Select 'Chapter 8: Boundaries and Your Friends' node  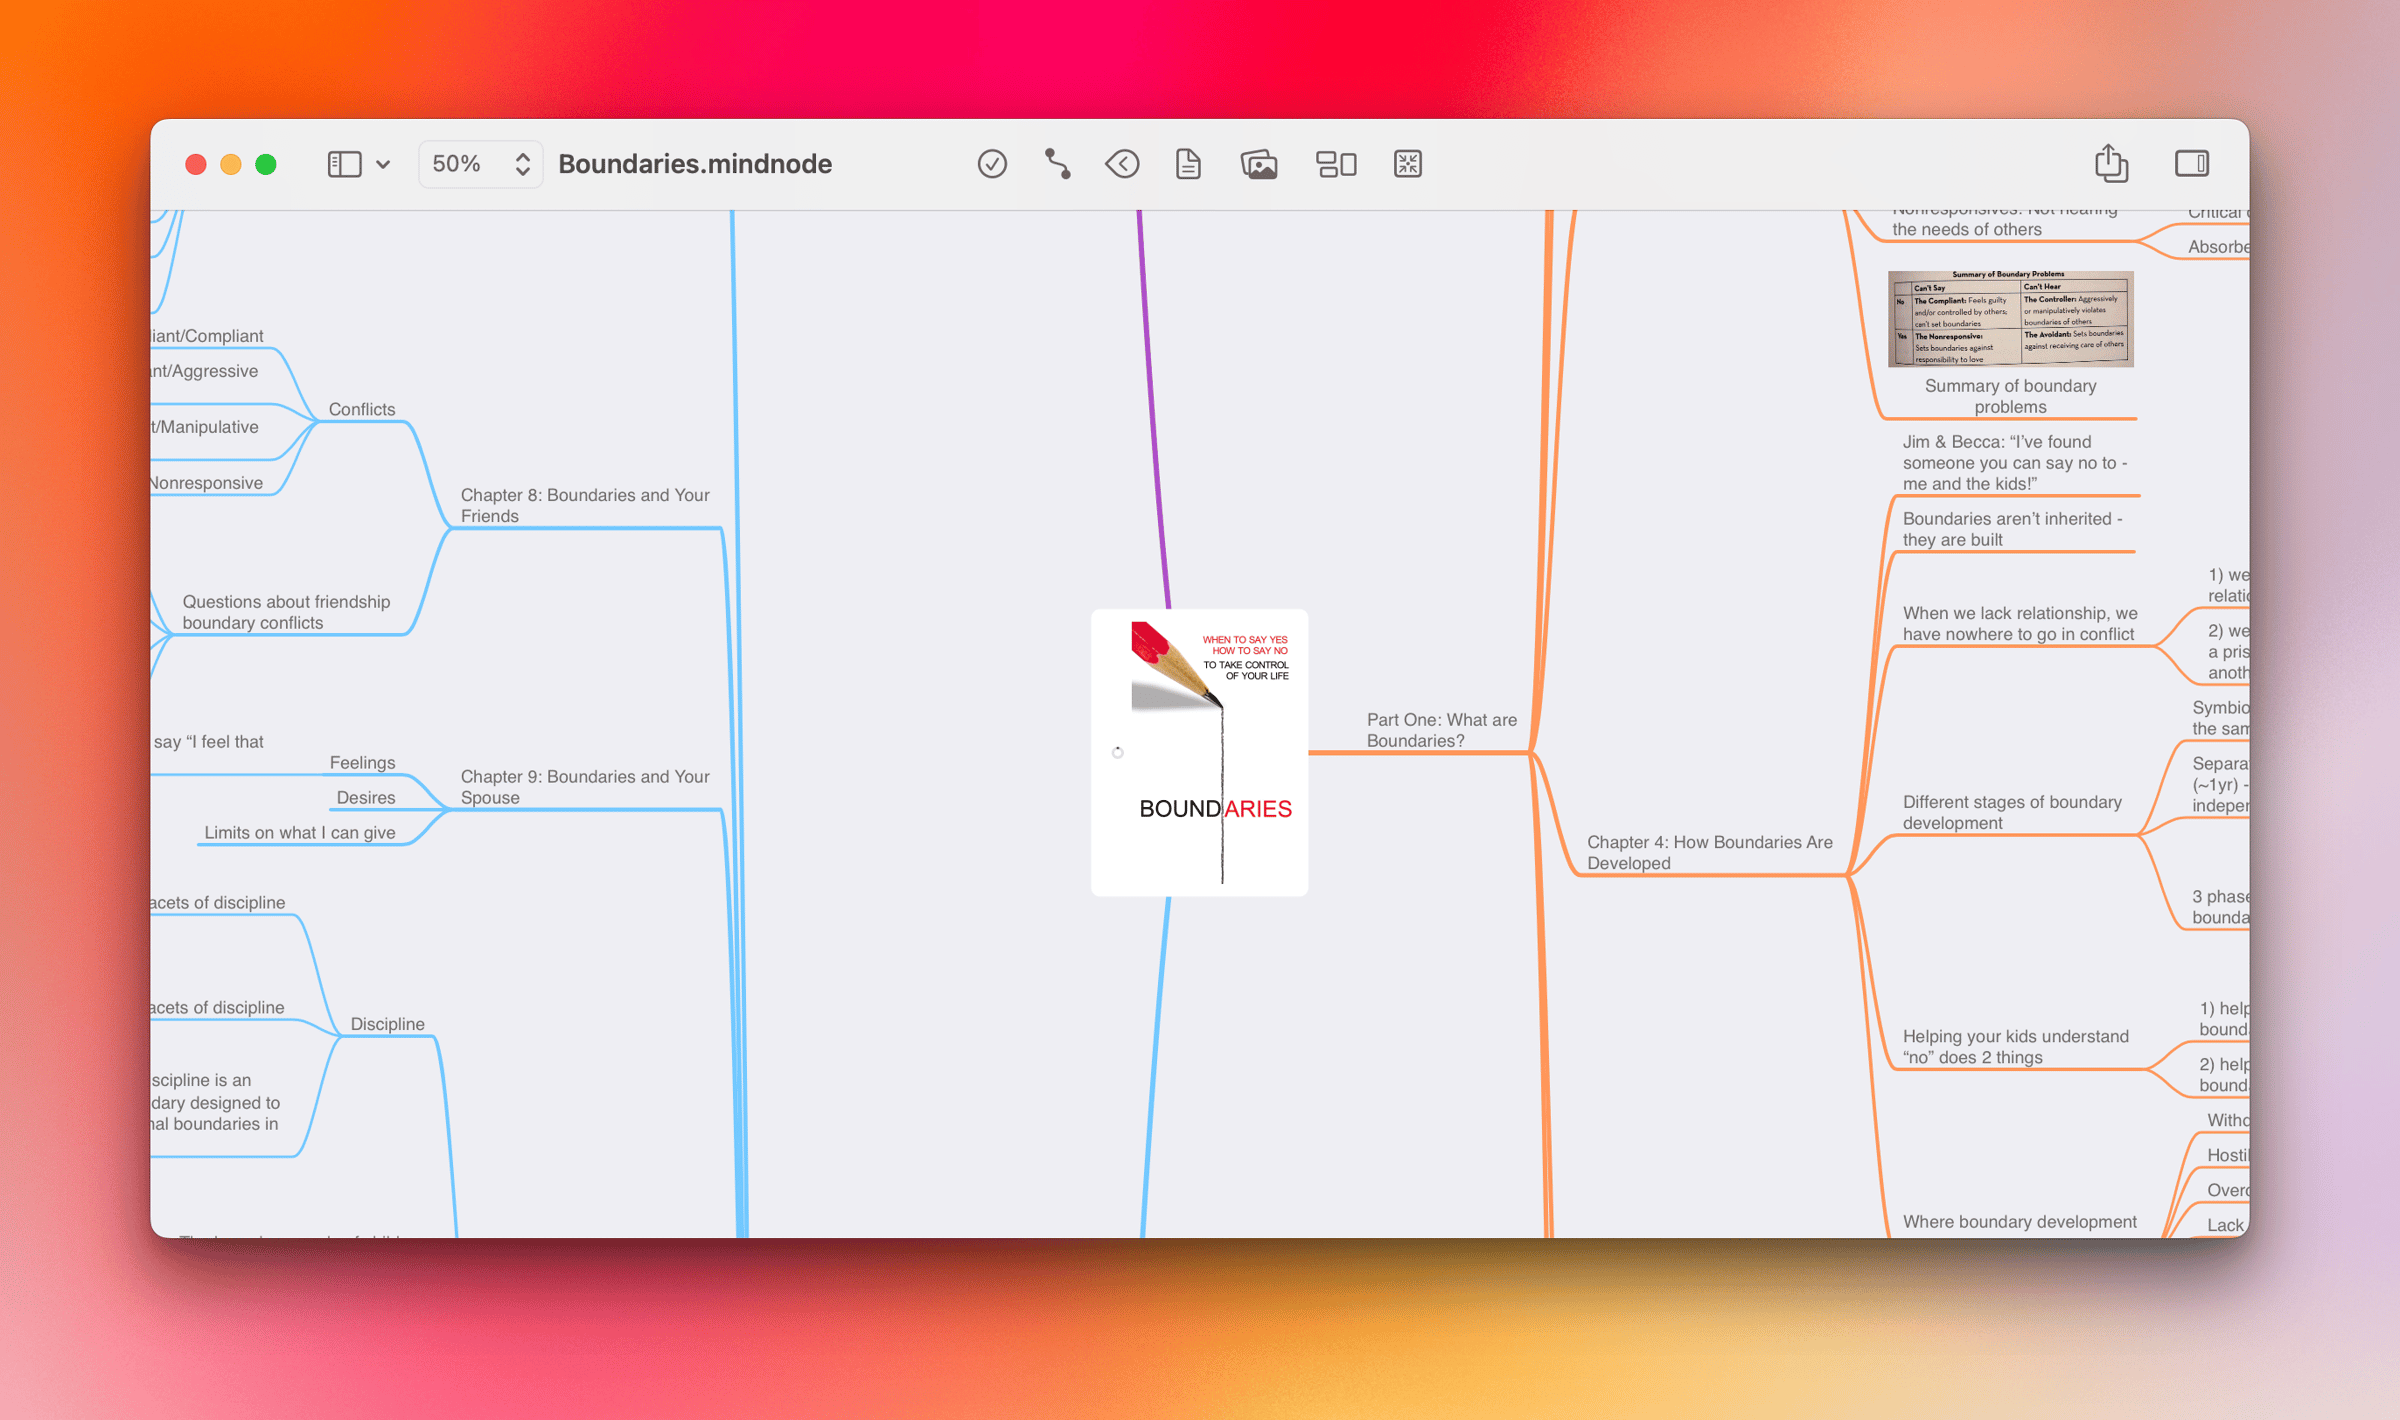585,506
